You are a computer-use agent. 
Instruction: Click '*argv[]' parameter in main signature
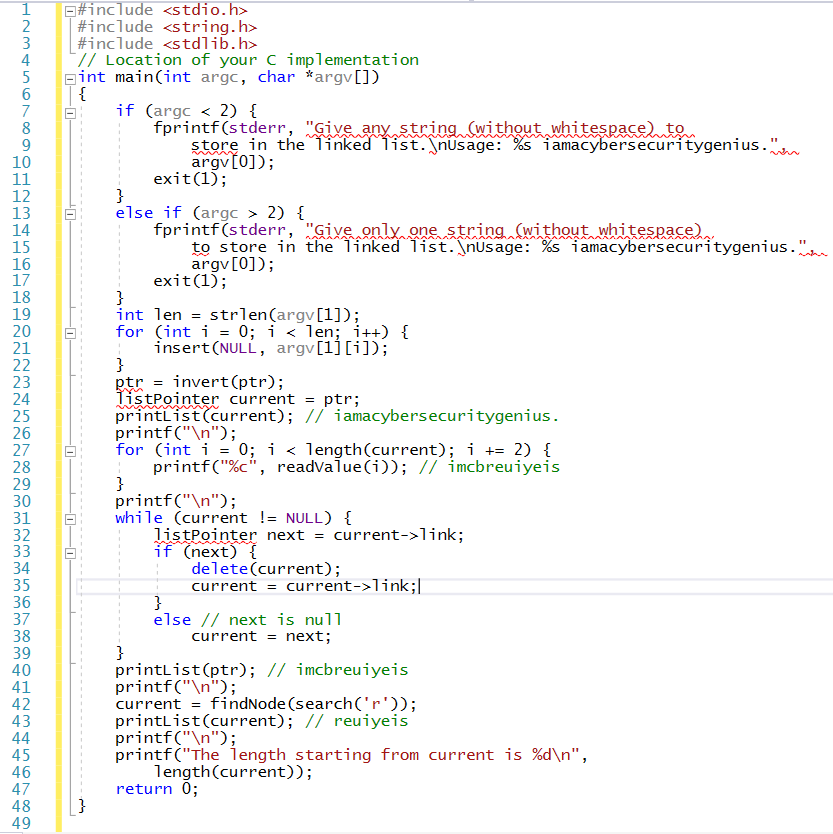click(x=338, y=77)
